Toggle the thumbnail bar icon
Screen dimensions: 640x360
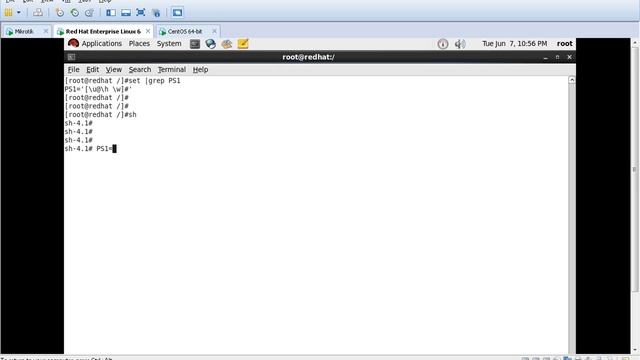126,13
